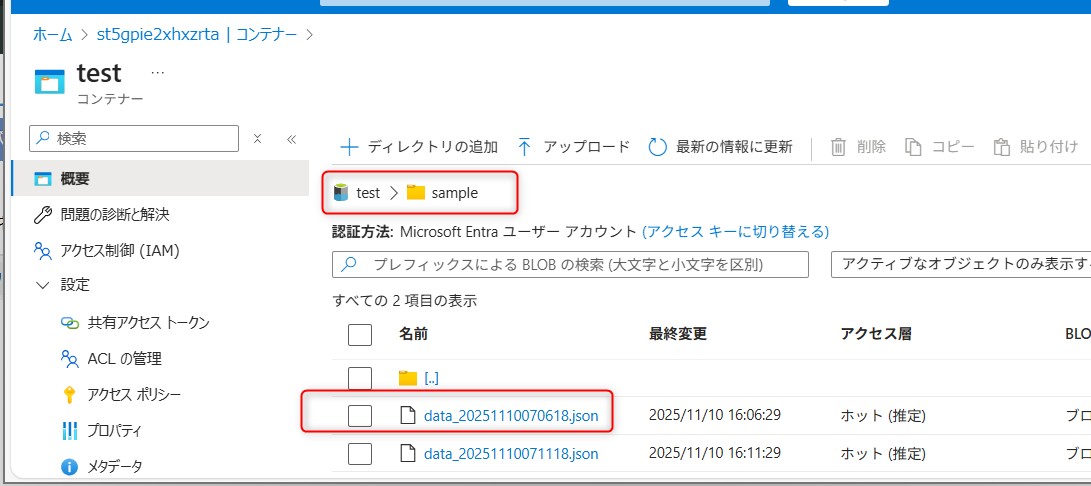This screenshot has width=1091, height=486.
Task: Toggle the select-all checkbox in the header row
Action: [x=360, y=335]
